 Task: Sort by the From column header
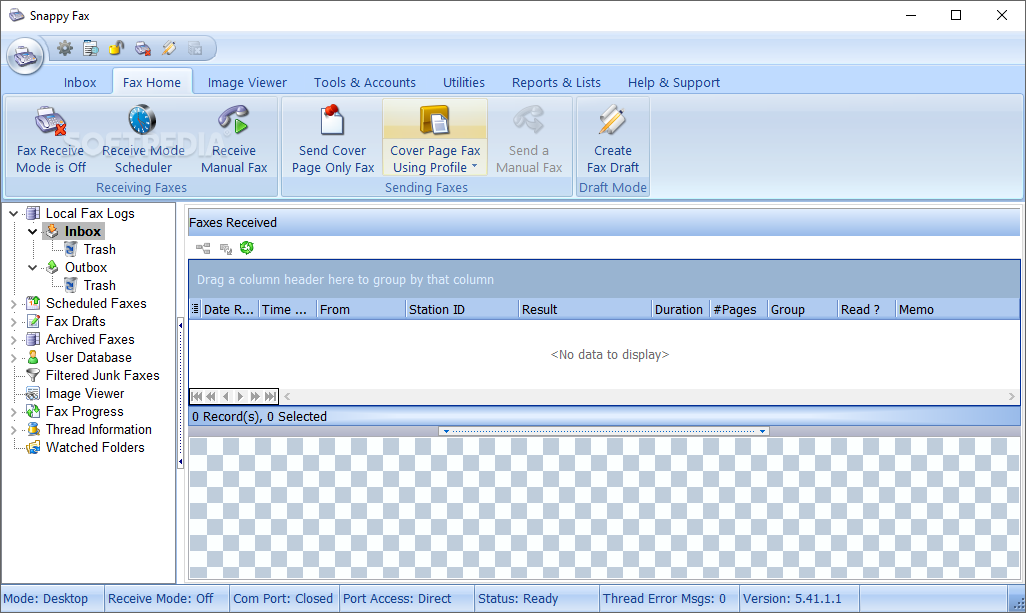pyautogui.click(x=361, y=309)
